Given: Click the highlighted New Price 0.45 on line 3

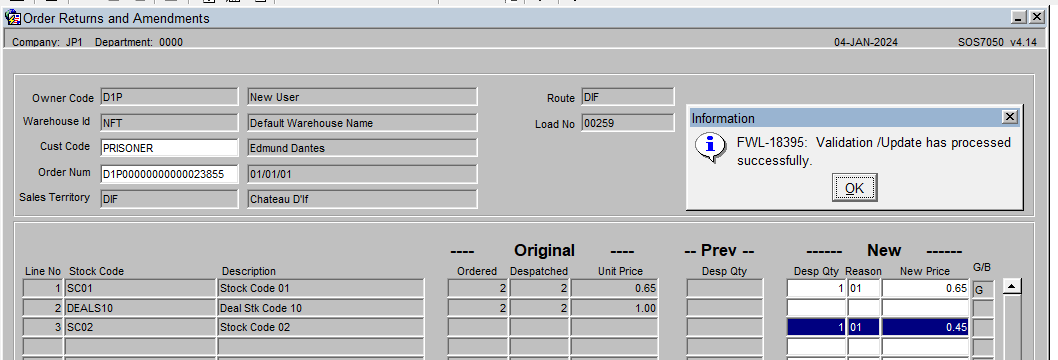Looking at the screenshot, I should tap(926, 328).
